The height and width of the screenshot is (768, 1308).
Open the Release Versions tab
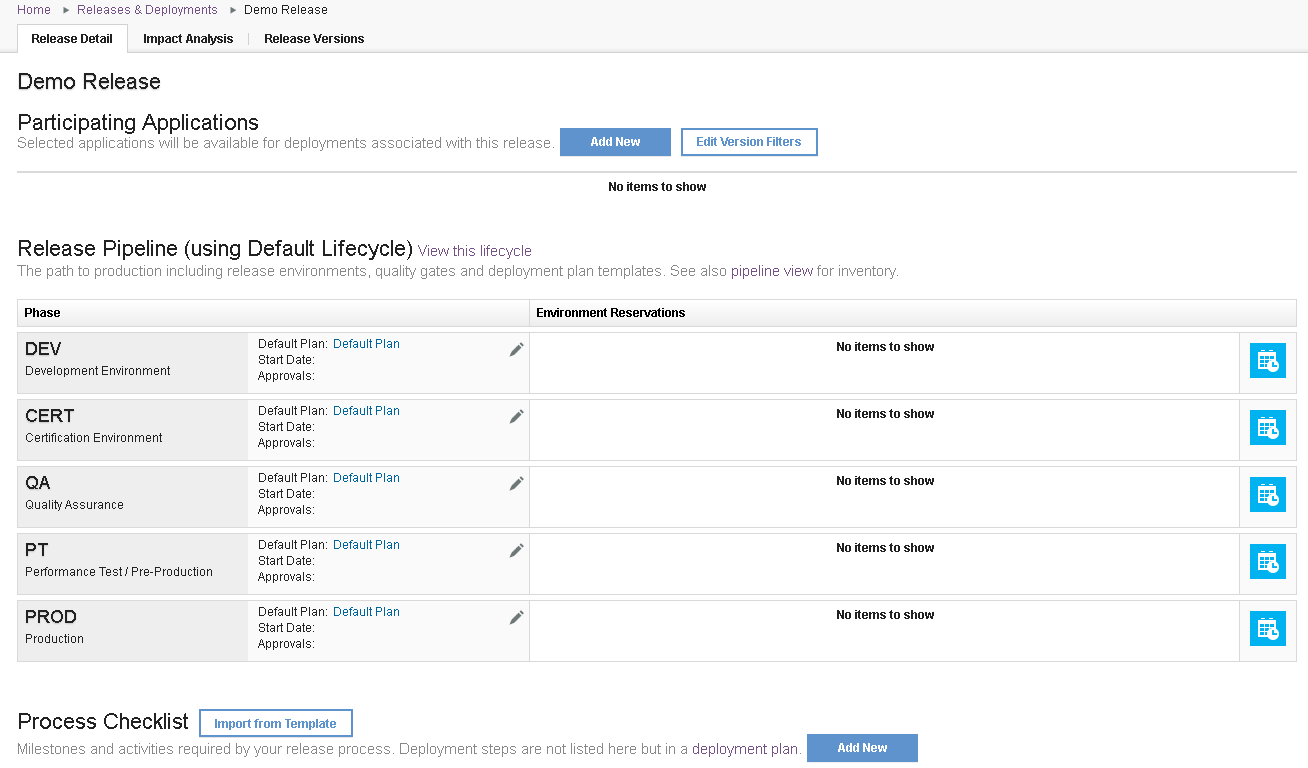pos(313,39)
